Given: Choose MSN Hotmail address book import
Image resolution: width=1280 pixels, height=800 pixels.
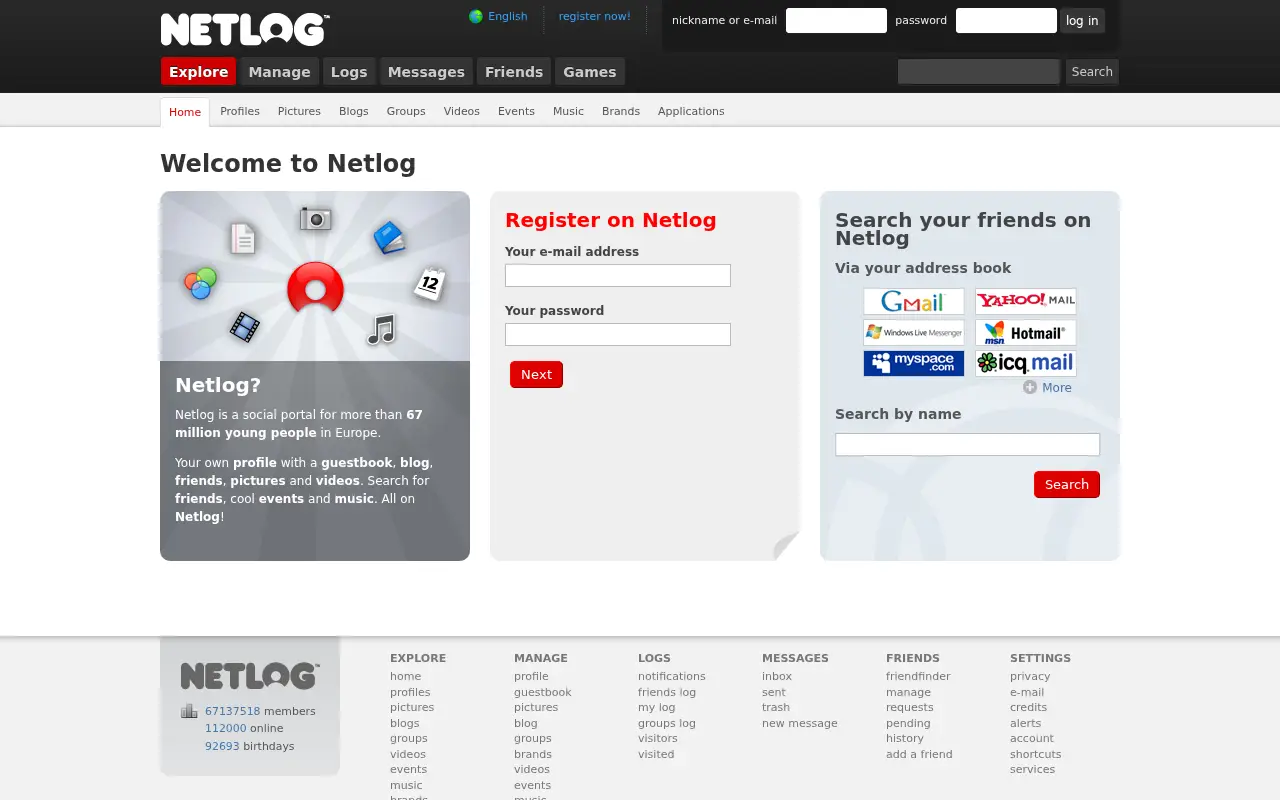Looking at the screenshot, I should point(1026,332).
